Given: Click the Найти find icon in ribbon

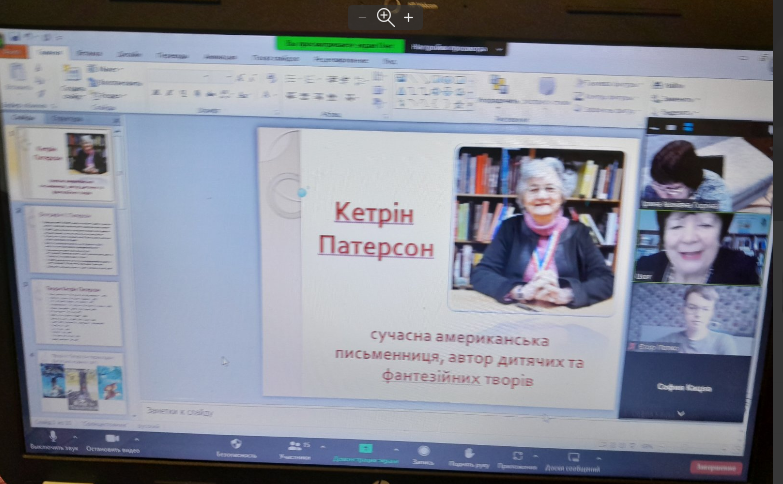Looking at the screenshot, I should [x=669, y=85].
